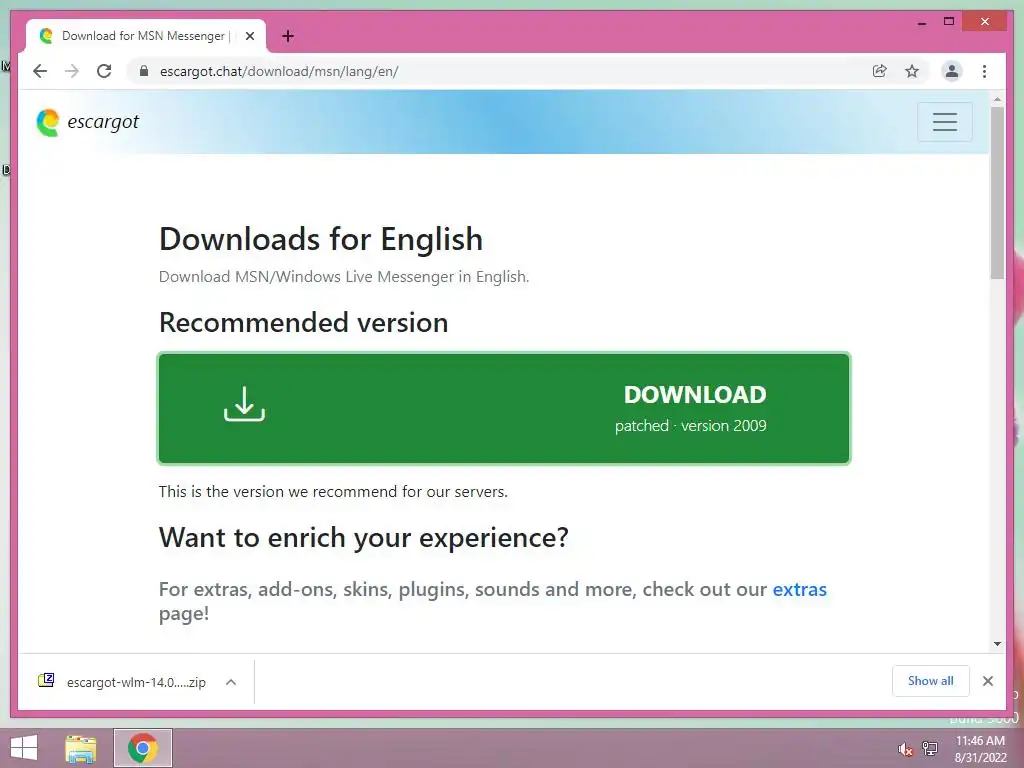Viewport: 1024px width, 768px height.
Task: Open the Chrome profile avatar
Action: 952,71
